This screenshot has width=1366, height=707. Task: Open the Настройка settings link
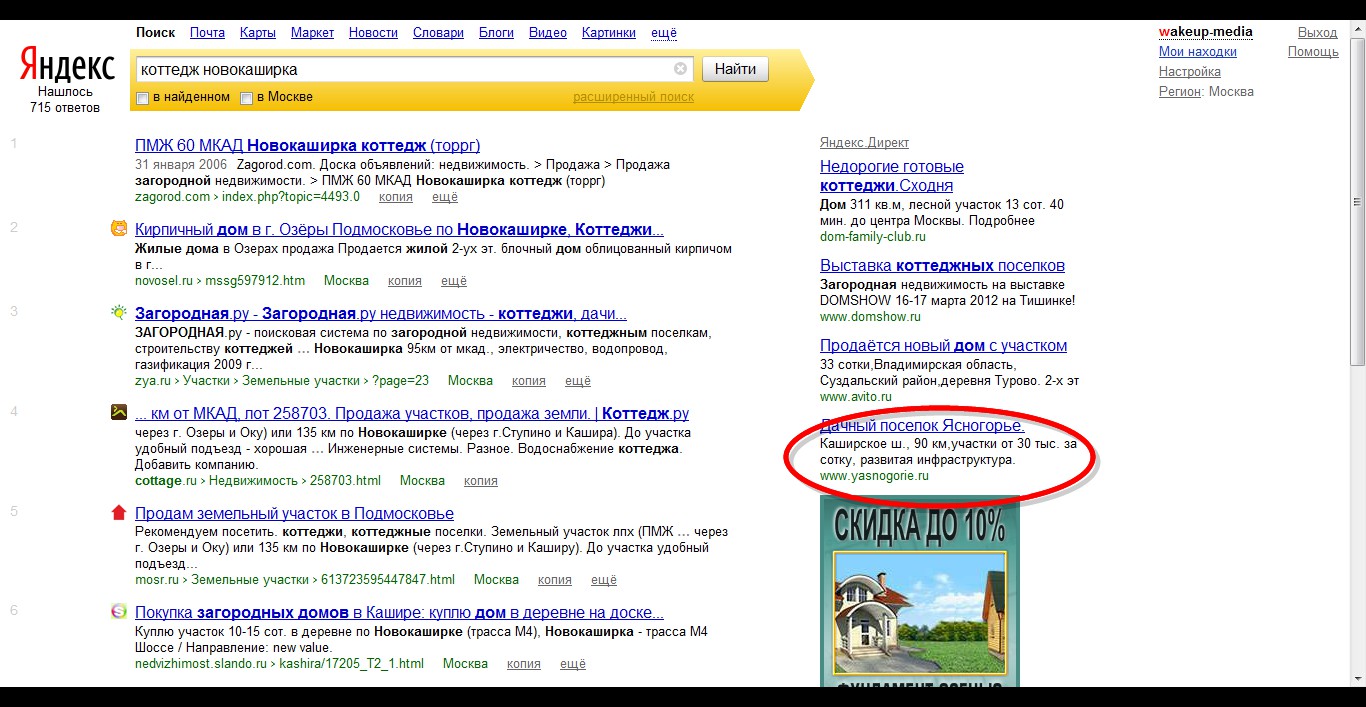point(1190,72)
